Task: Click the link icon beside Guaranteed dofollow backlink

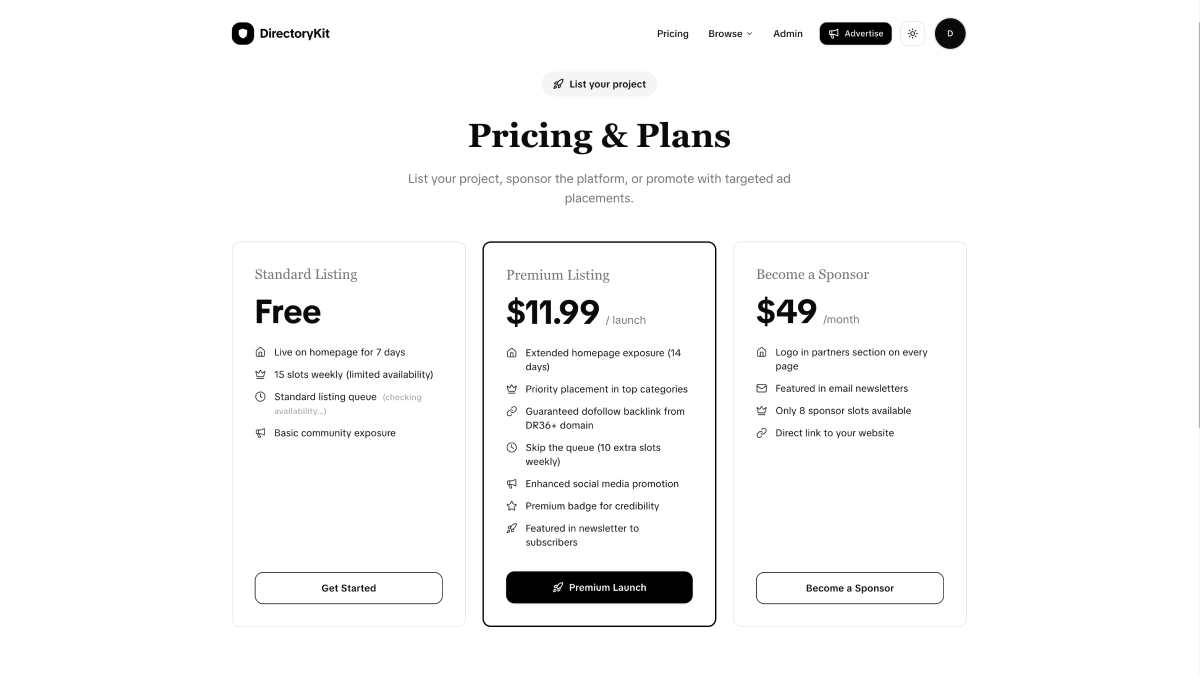Action: [512, 411]
